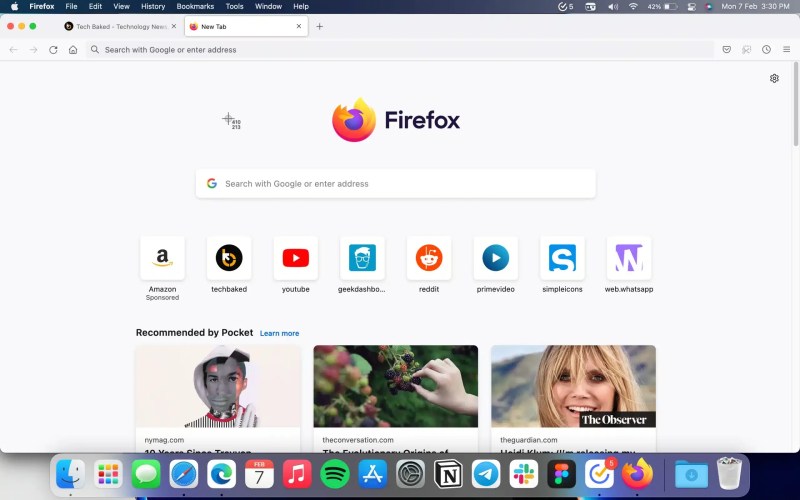This screenshot has height=500, width=800.
Task: Click Learn more link beside Pocket heading
Action: (280, 333)
